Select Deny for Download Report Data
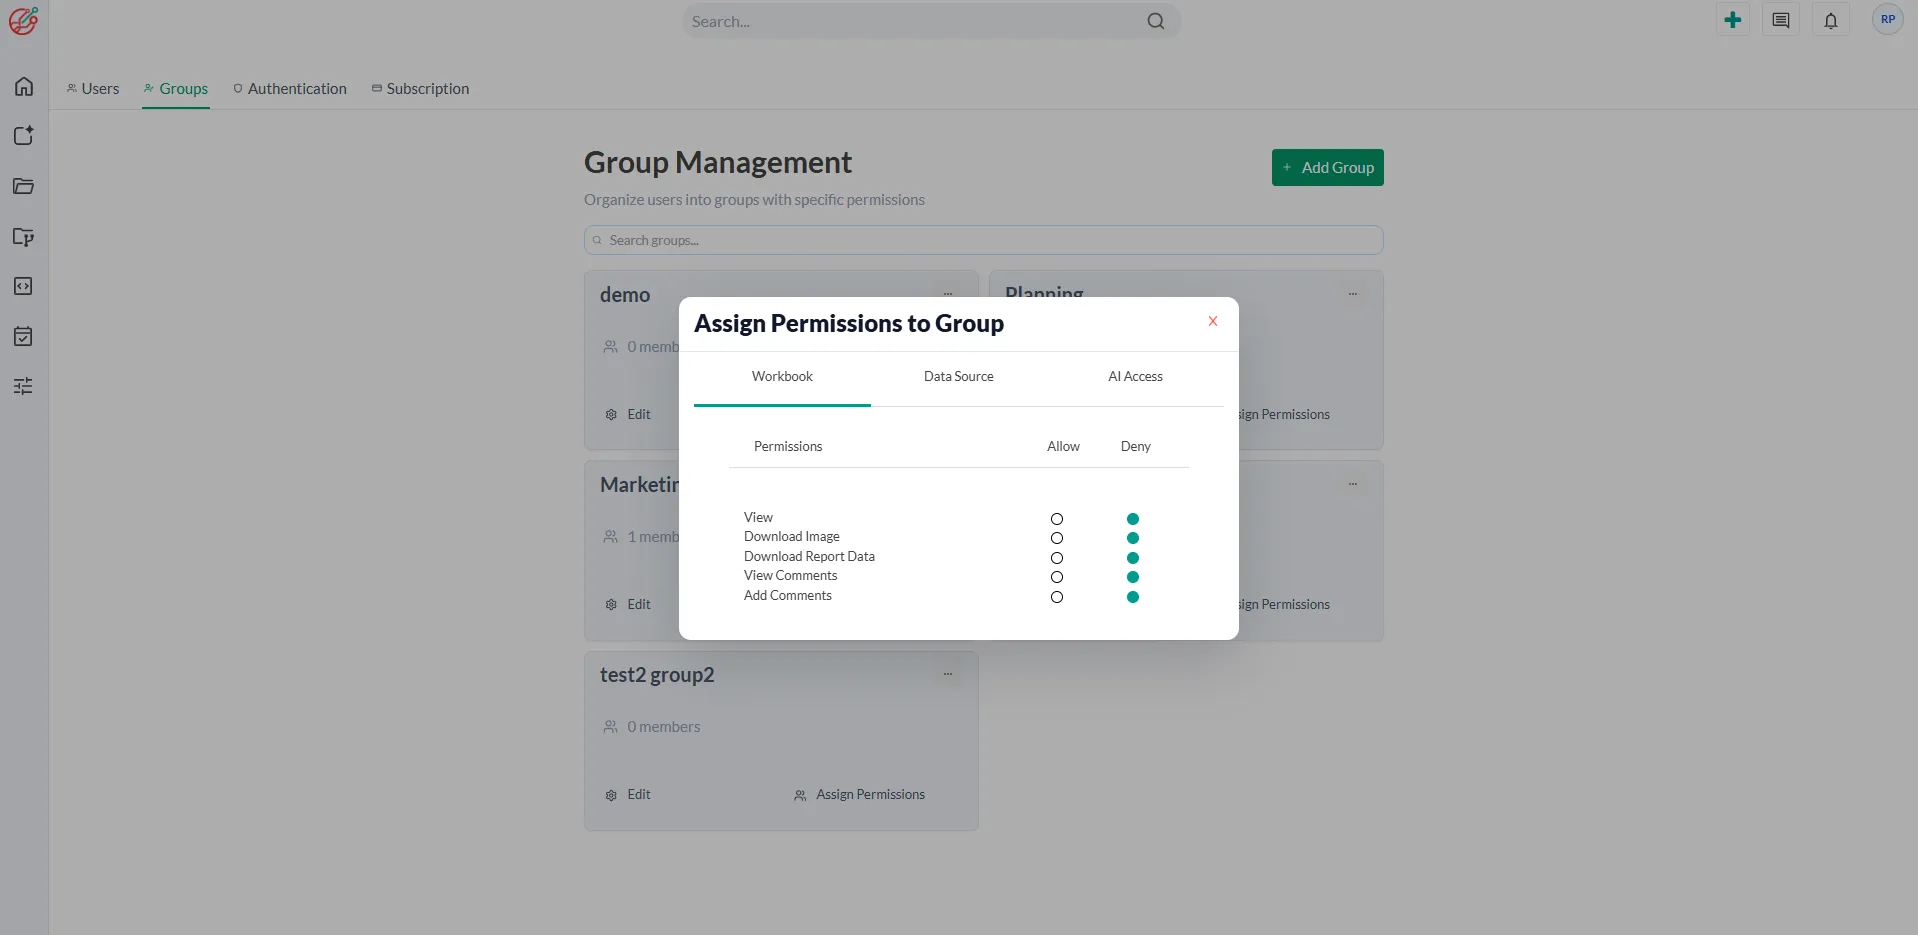 click(1133, 558)
